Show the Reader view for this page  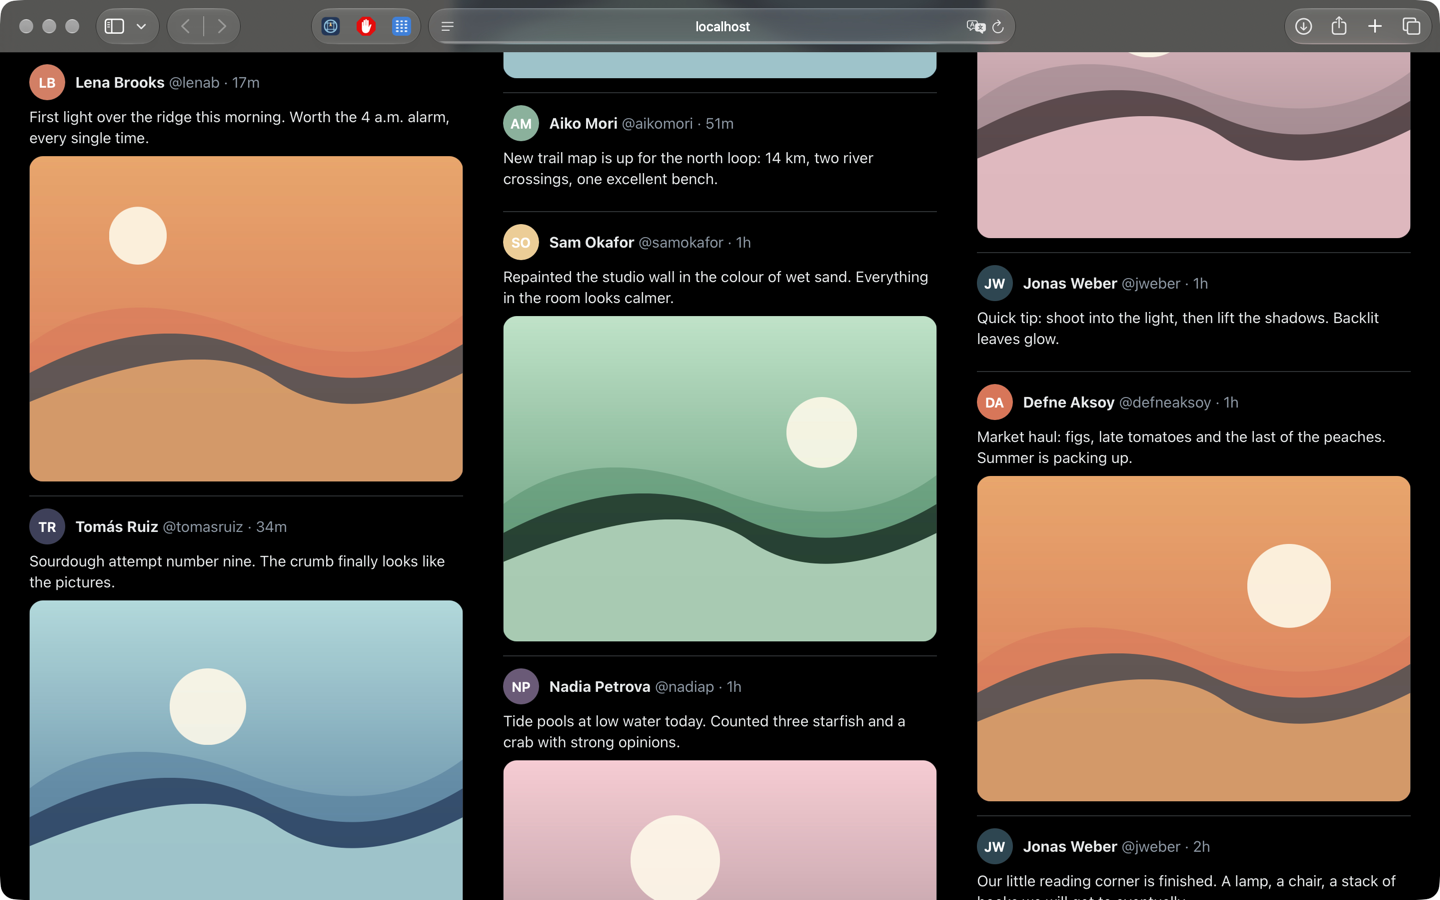448,27
